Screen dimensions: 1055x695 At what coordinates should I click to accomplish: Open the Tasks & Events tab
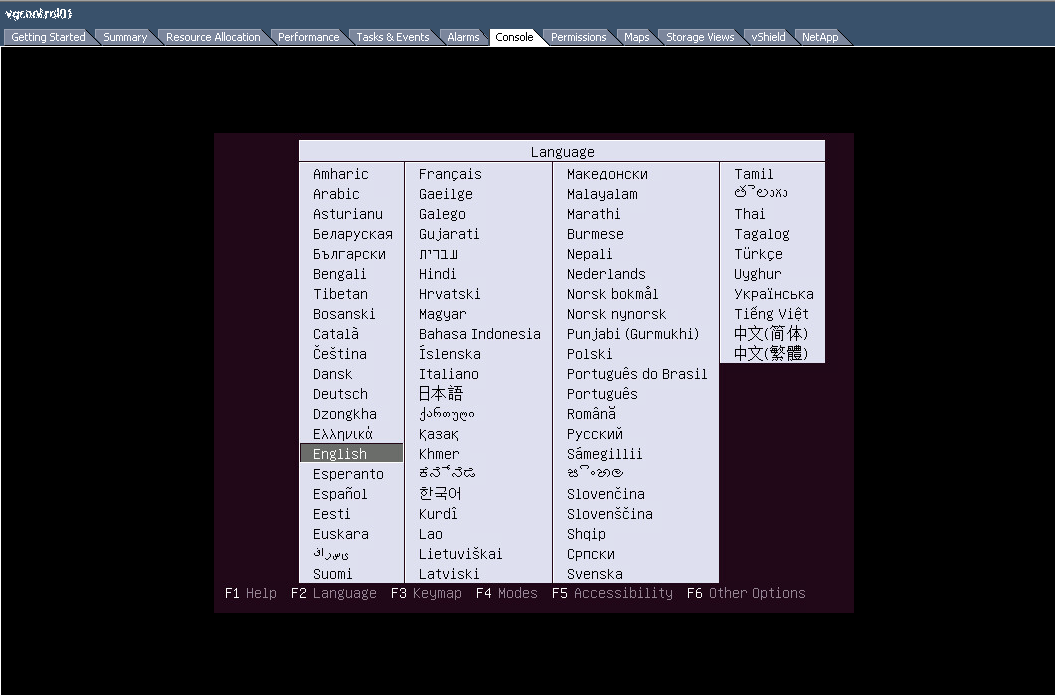[x=392, y=37]
